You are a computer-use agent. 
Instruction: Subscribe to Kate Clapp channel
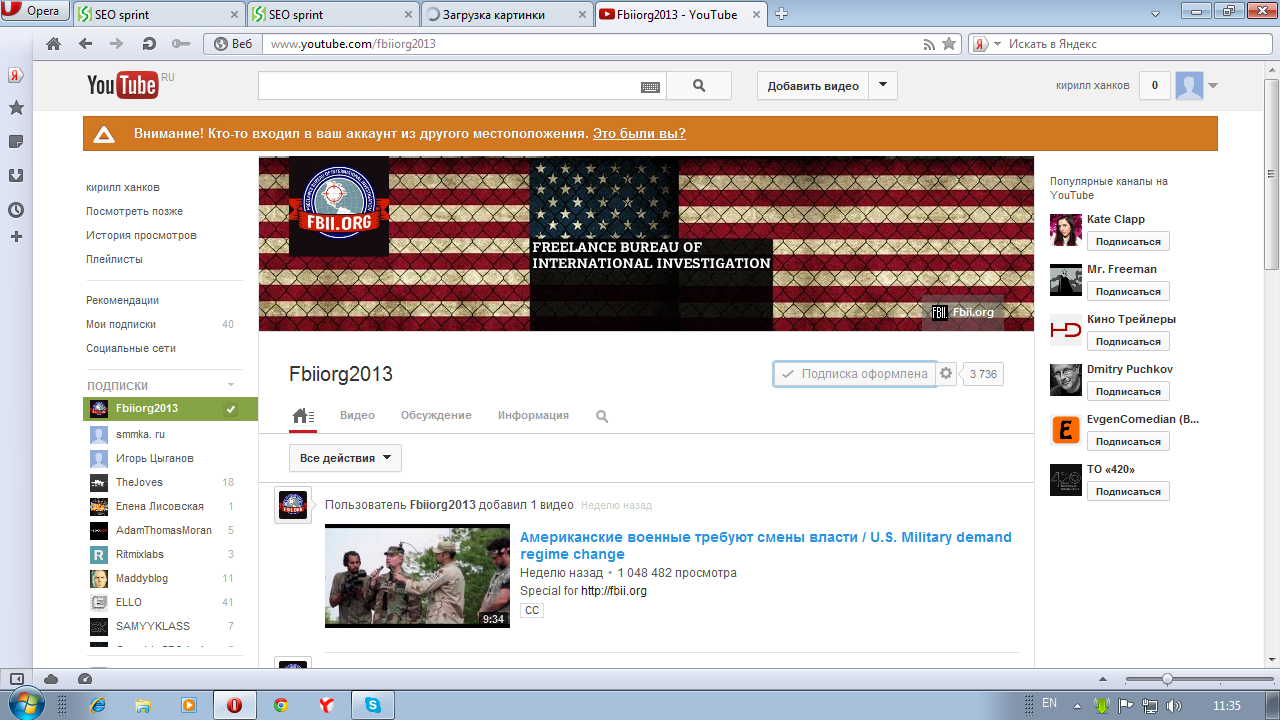[x=1128, y=242]
